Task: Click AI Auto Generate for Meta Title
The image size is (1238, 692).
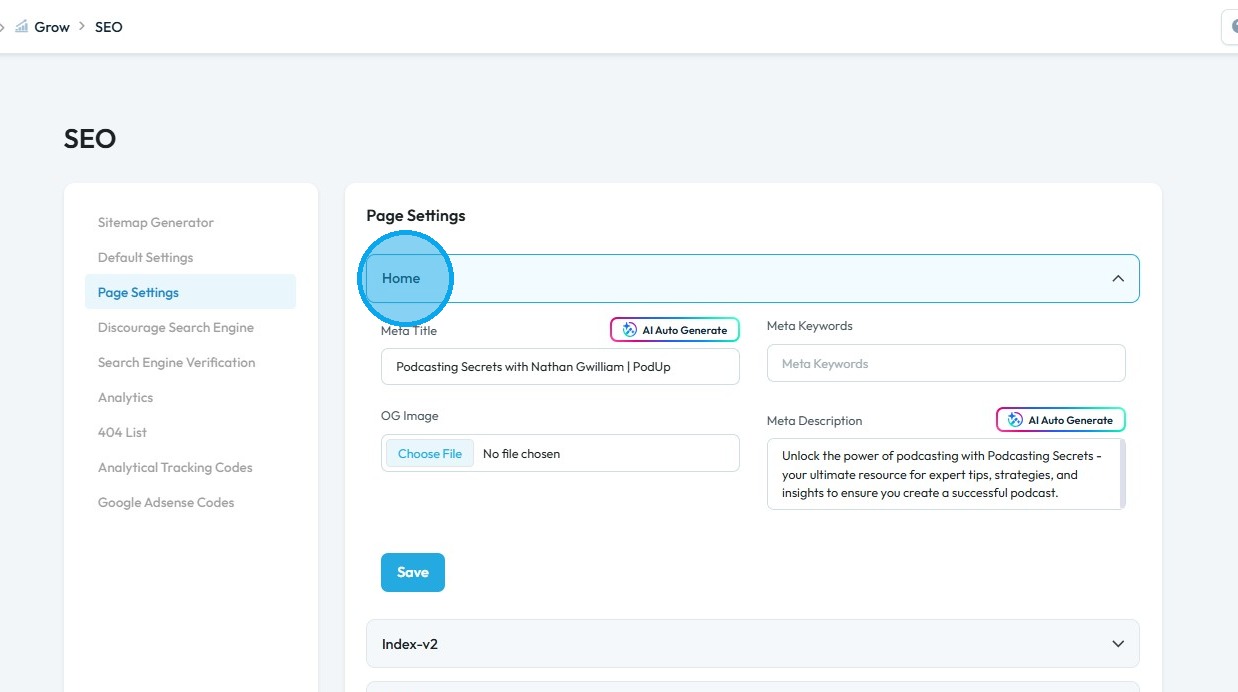Action: (675, 330)
